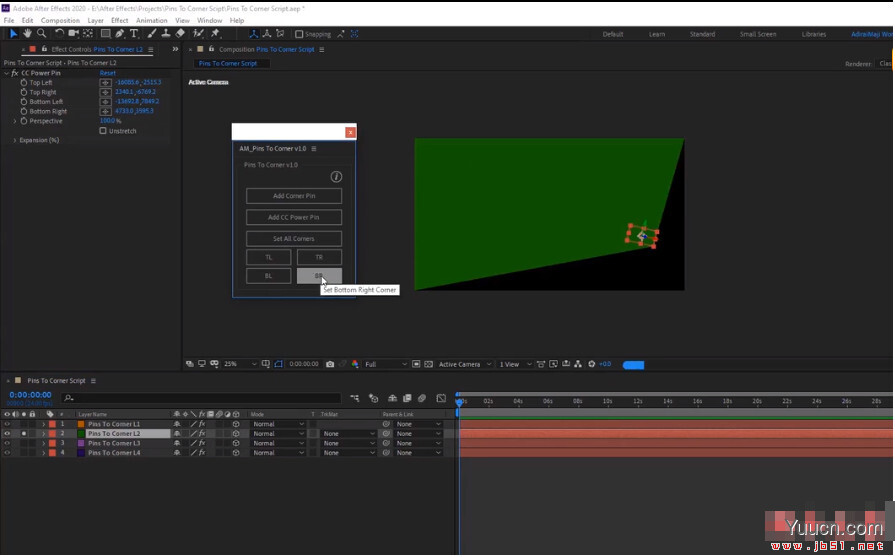The width and height of the screenshot is (895, 557).
Task: Select the Pen tool
Action: tap(120, 34)
